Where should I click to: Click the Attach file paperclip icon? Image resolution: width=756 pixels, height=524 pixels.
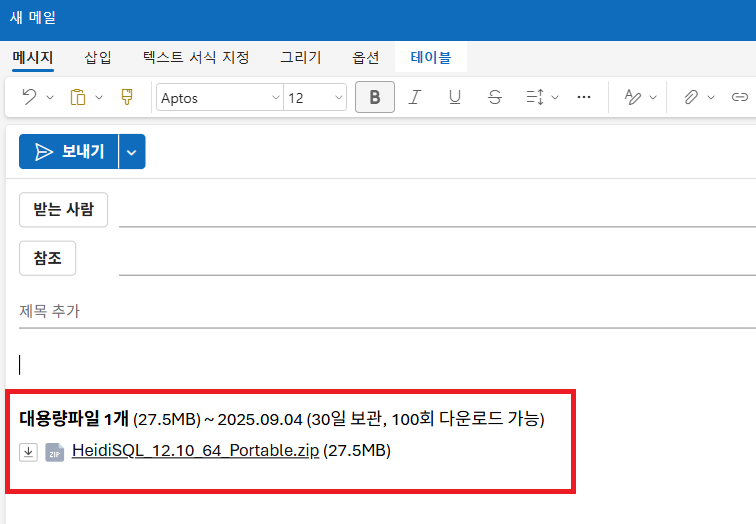coord(691,97)
